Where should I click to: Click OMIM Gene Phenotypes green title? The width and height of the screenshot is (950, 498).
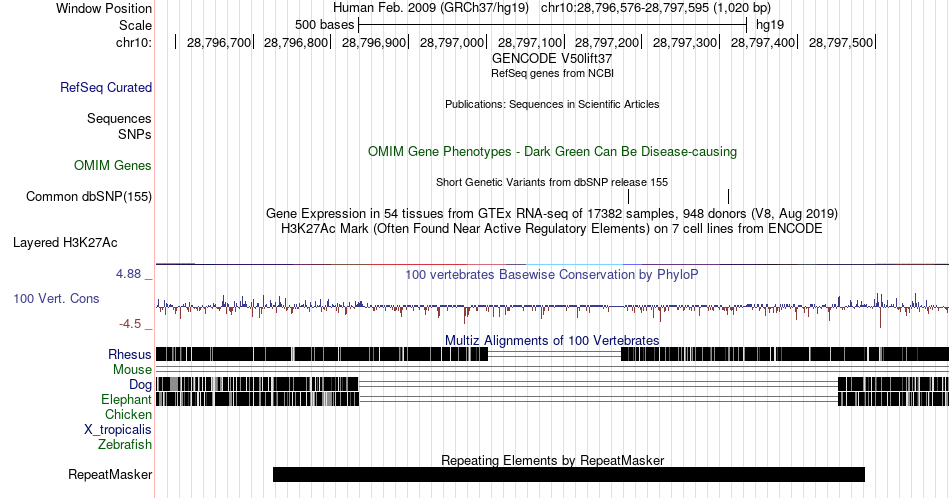[552, 151]
